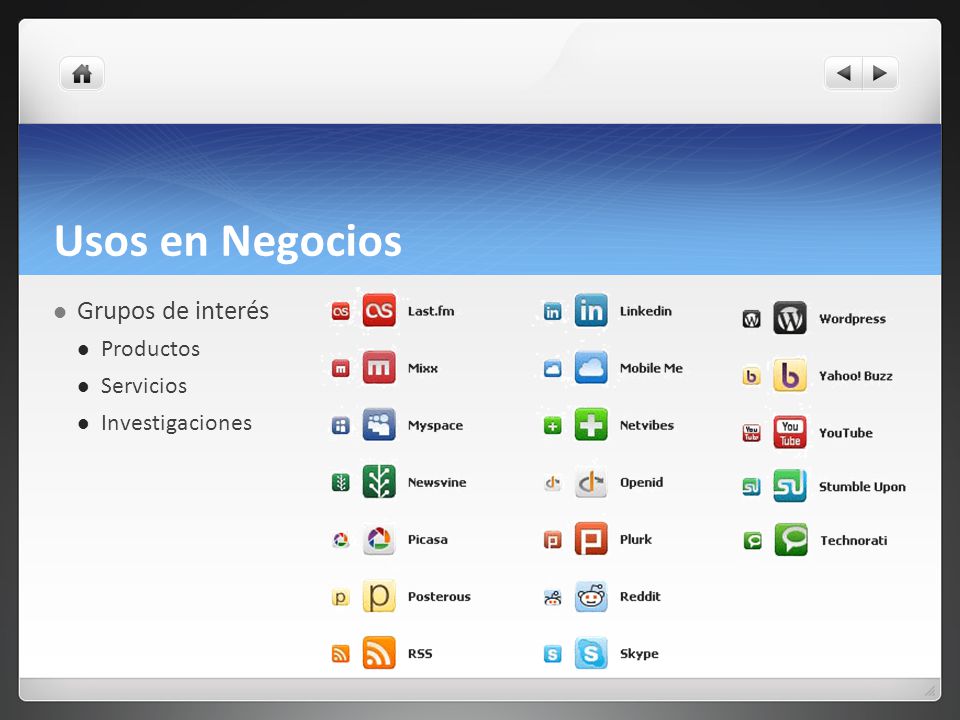Viewport: 960px width, 720px height.
Task: Click the Stumble Upon label text
Action: pos(862,487)
